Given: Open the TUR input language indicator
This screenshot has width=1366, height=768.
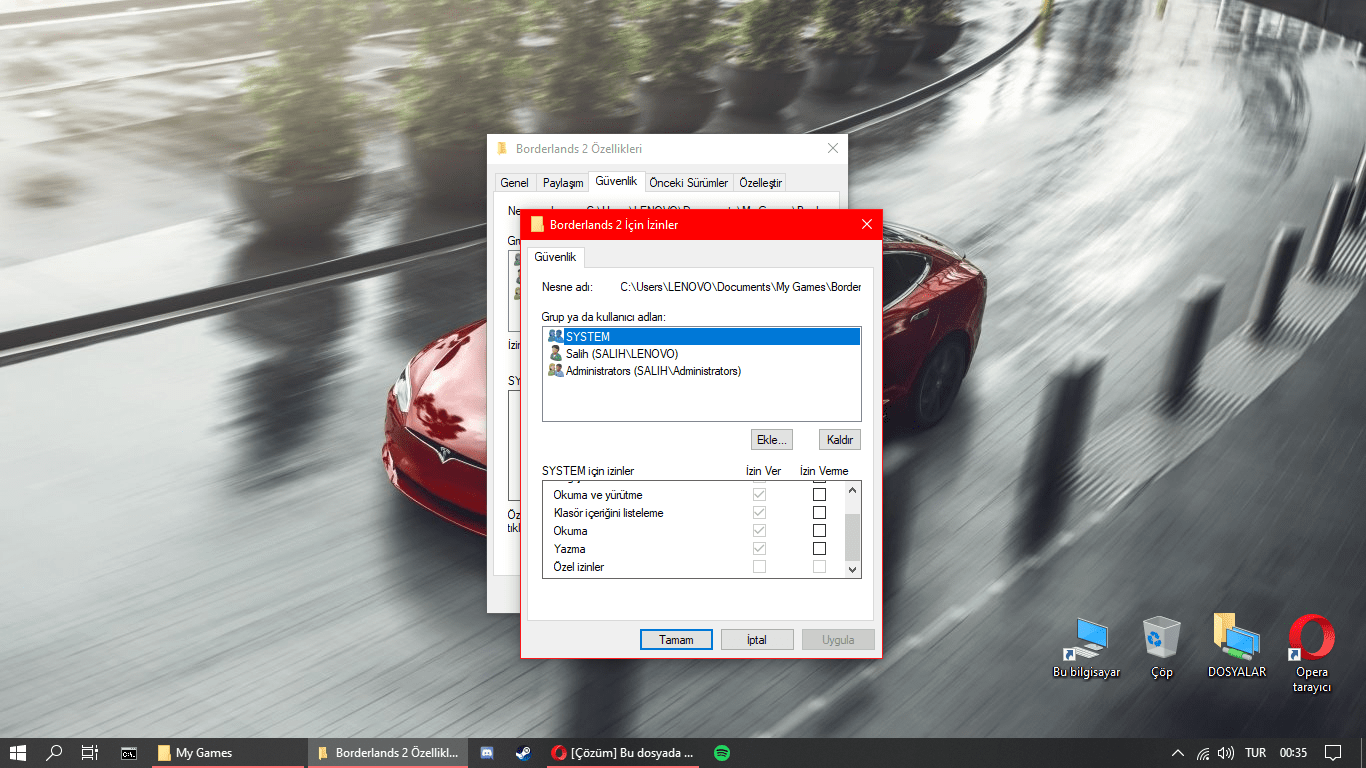Looking at the screenshot, I should (x=1255, y=753).
